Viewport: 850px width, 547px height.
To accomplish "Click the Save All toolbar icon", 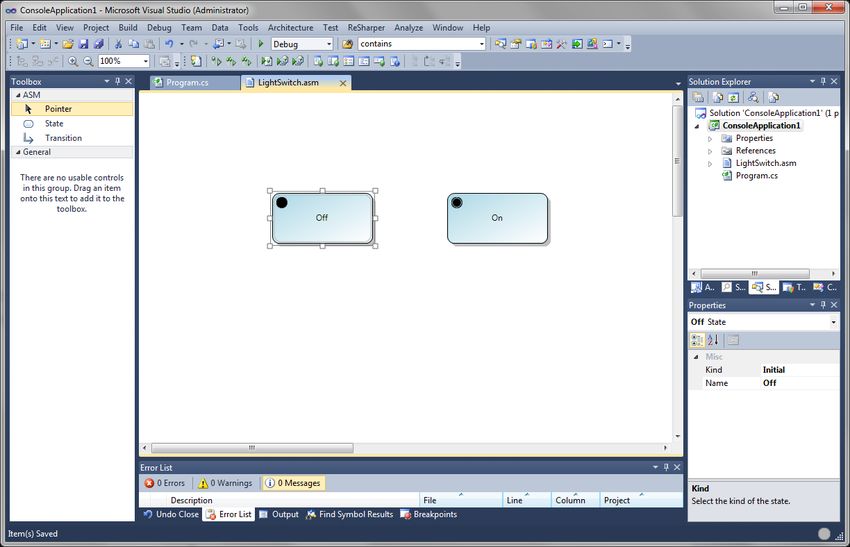I will point(98,44).
